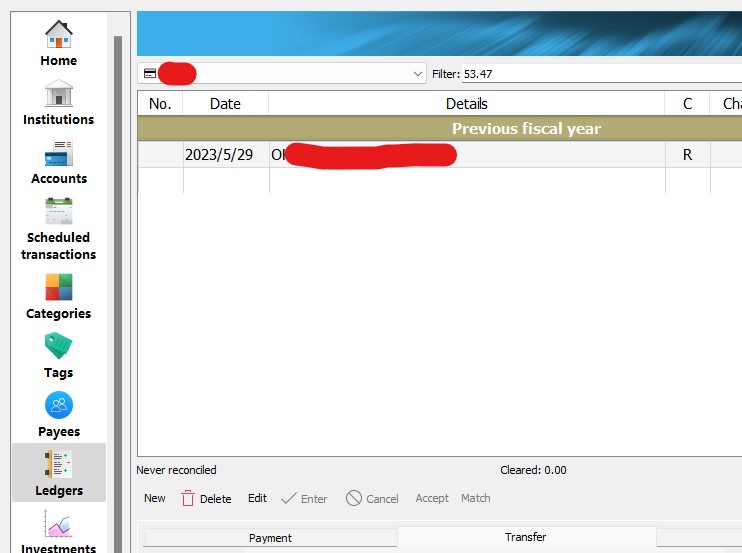Go to the Accounts view
The height and width of the screenshot is (553, 742).
pos(59,162)
